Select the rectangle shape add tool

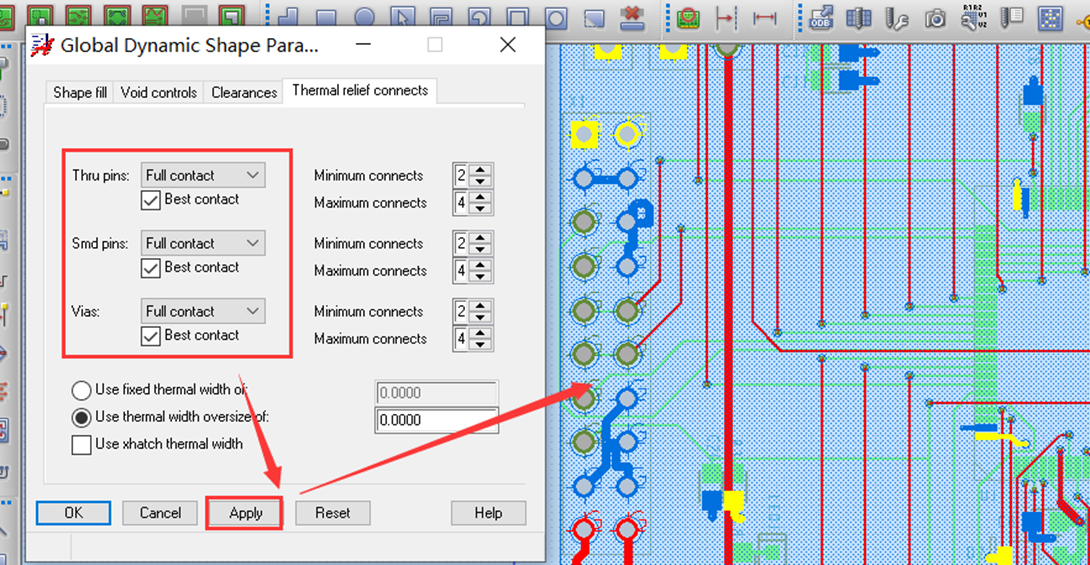(326, 17)
